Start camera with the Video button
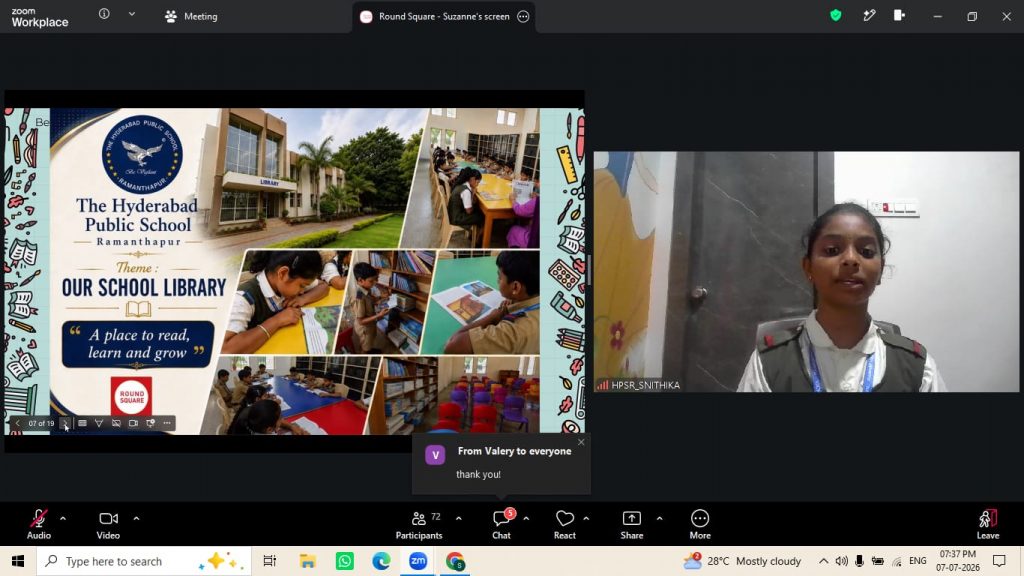This screenshot has height=576, width=1024. pos(108,524)
